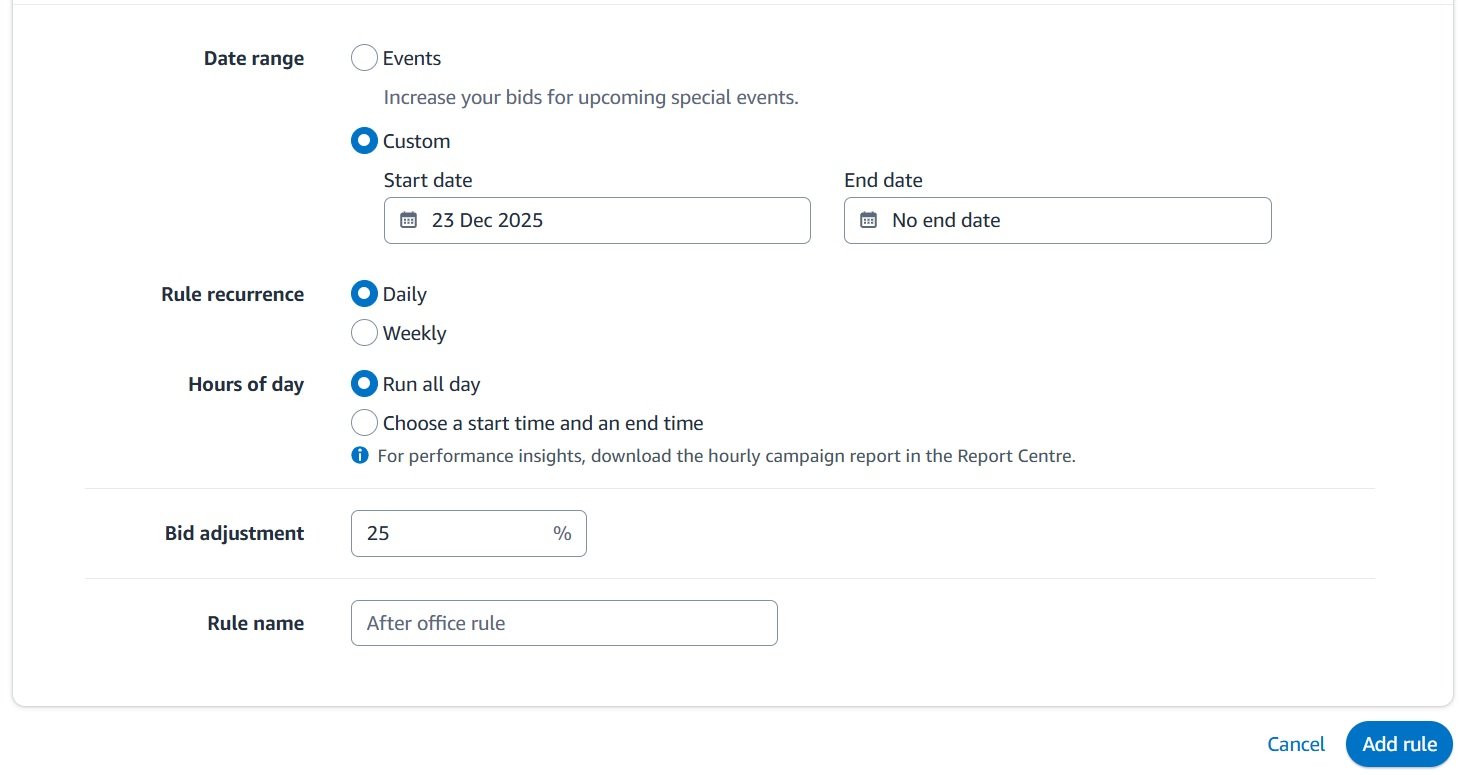Image resolution: width=1467 pixels, height=775 pixels.
Task: Click the Date range section label
Action: [x=253, y=58]
